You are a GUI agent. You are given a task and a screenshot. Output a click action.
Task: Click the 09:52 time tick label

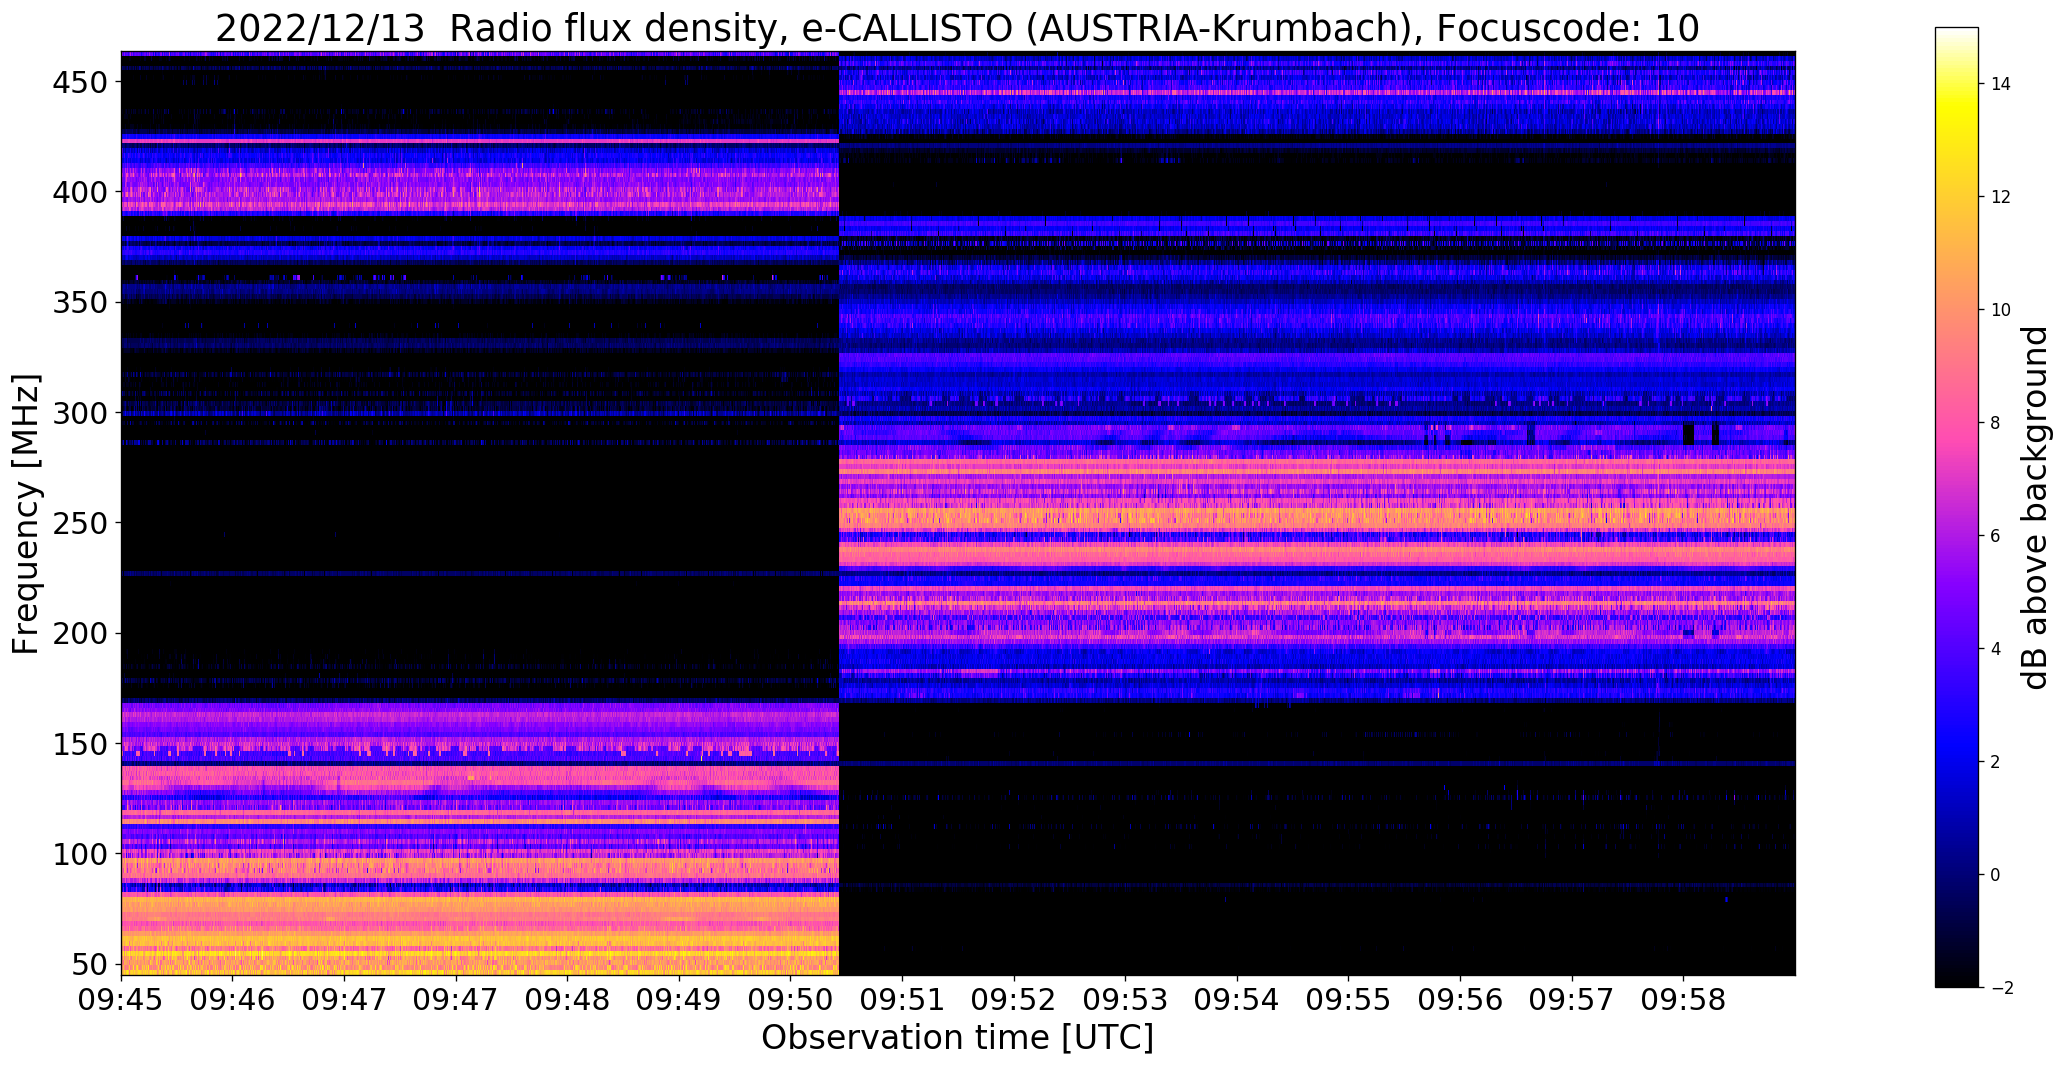click(x=1014, y=1001)
